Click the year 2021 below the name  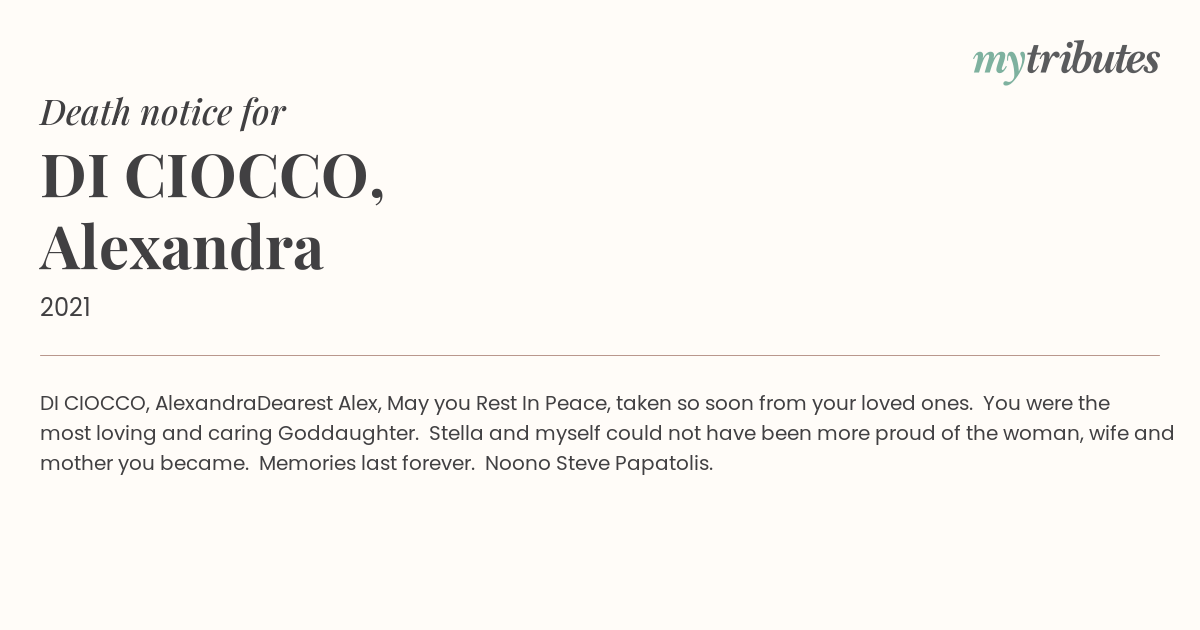pyautogui.click(x=65, y=307)
